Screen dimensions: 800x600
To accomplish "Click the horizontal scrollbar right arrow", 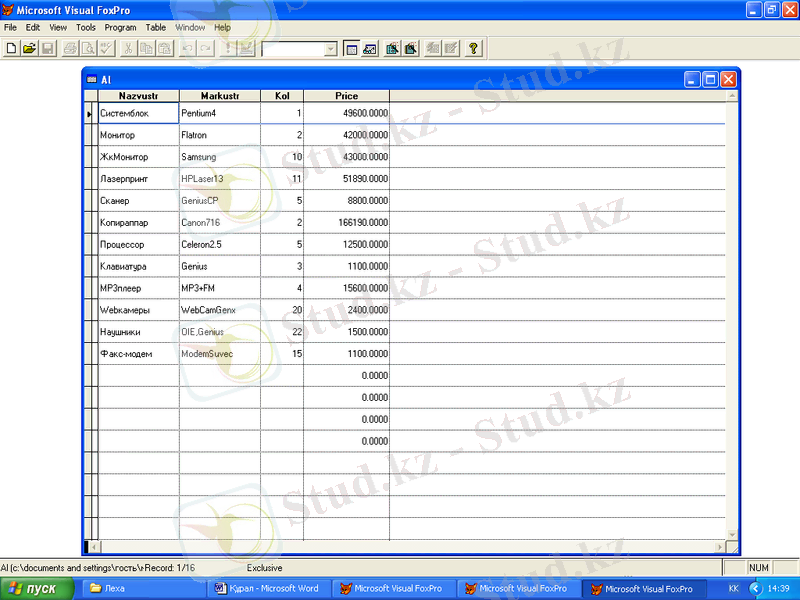I will (x=720, y=547).
